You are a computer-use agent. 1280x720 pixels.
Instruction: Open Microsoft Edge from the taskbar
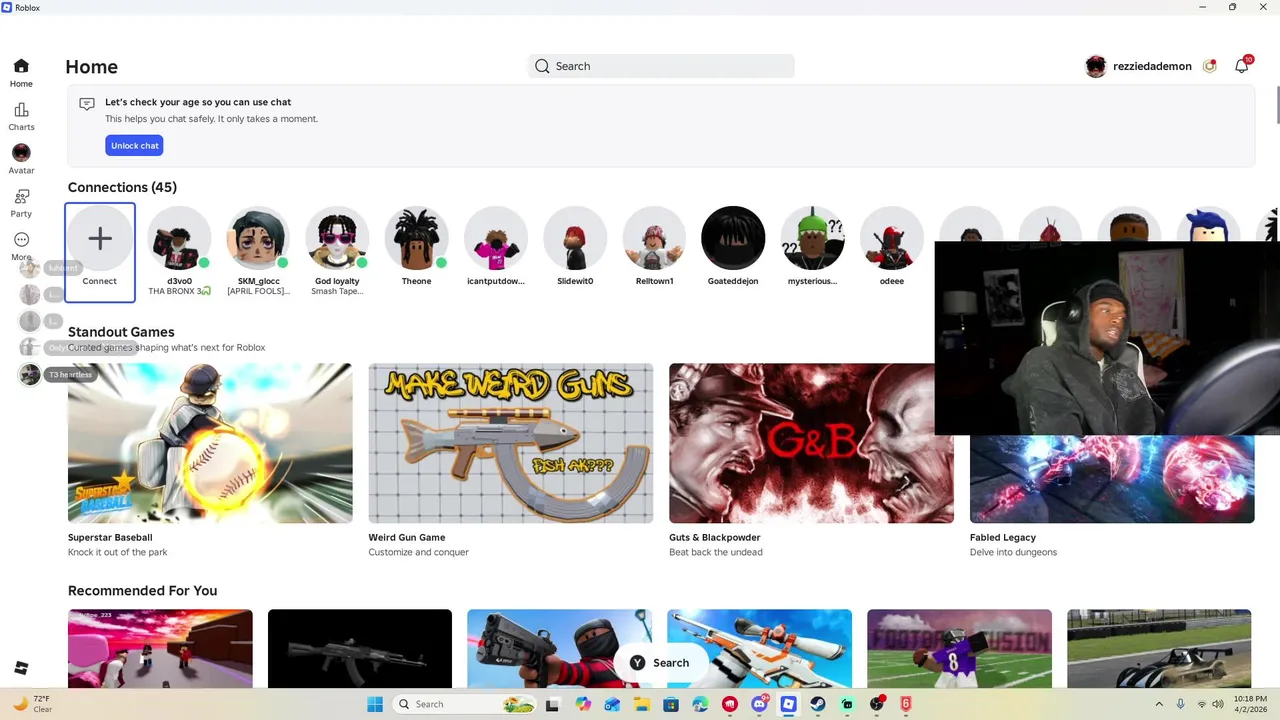point(700,704)
